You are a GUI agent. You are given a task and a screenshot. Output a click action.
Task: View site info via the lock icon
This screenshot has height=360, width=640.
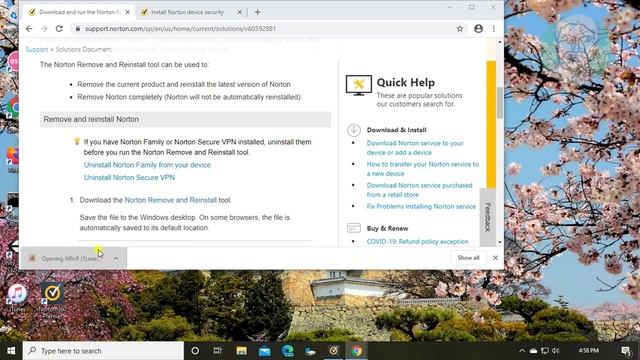[x=78, y=29]
